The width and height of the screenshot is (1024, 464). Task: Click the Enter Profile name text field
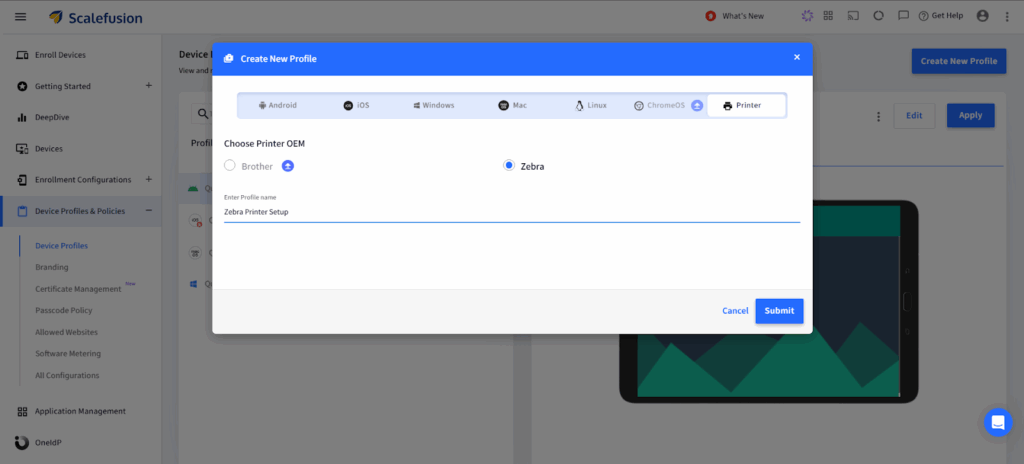[510, 212]
